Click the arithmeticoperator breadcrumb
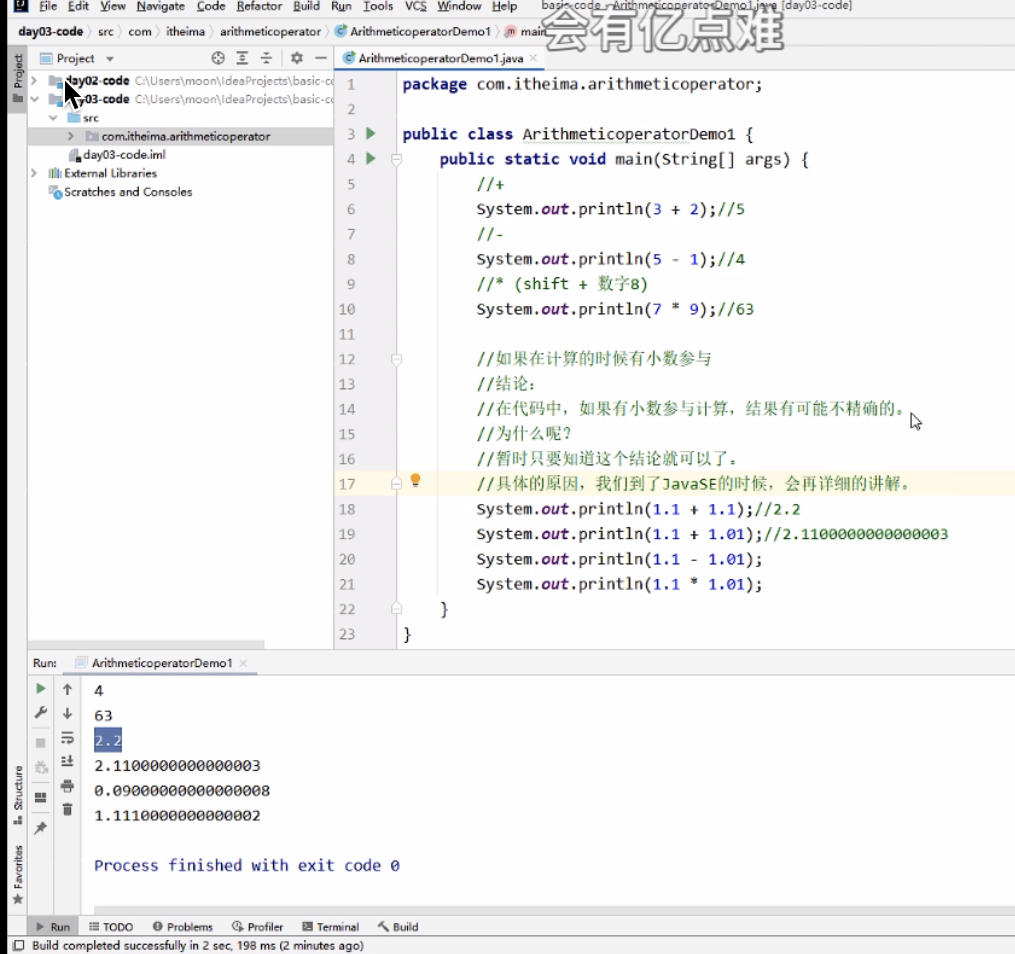The image size is (1015, 954). click(271, 31)
